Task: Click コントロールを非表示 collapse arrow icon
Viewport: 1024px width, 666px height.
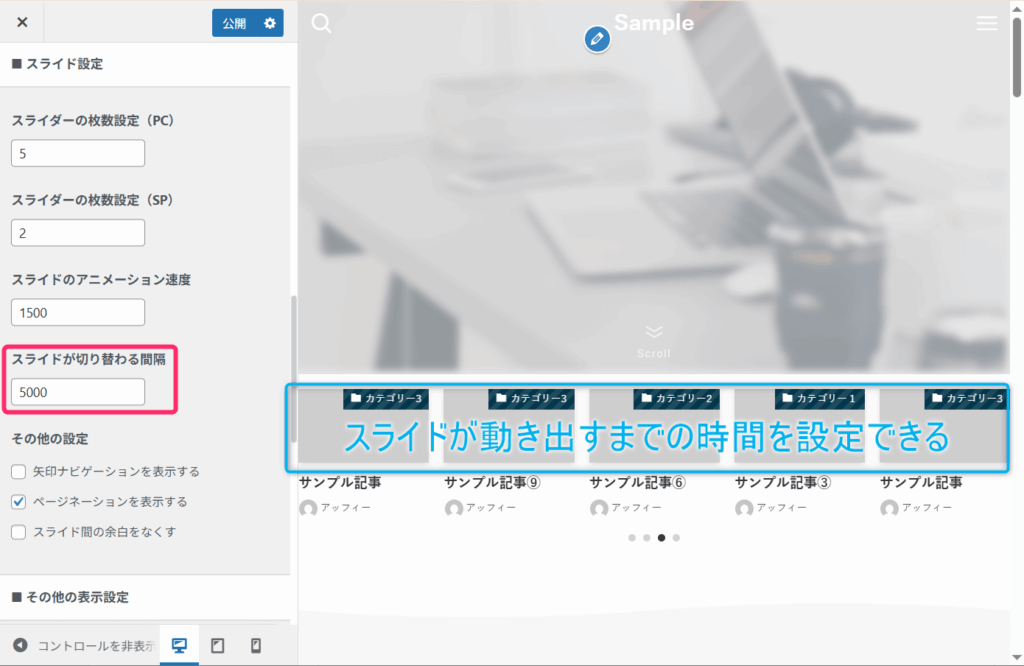Action: [x=20, y=645]
